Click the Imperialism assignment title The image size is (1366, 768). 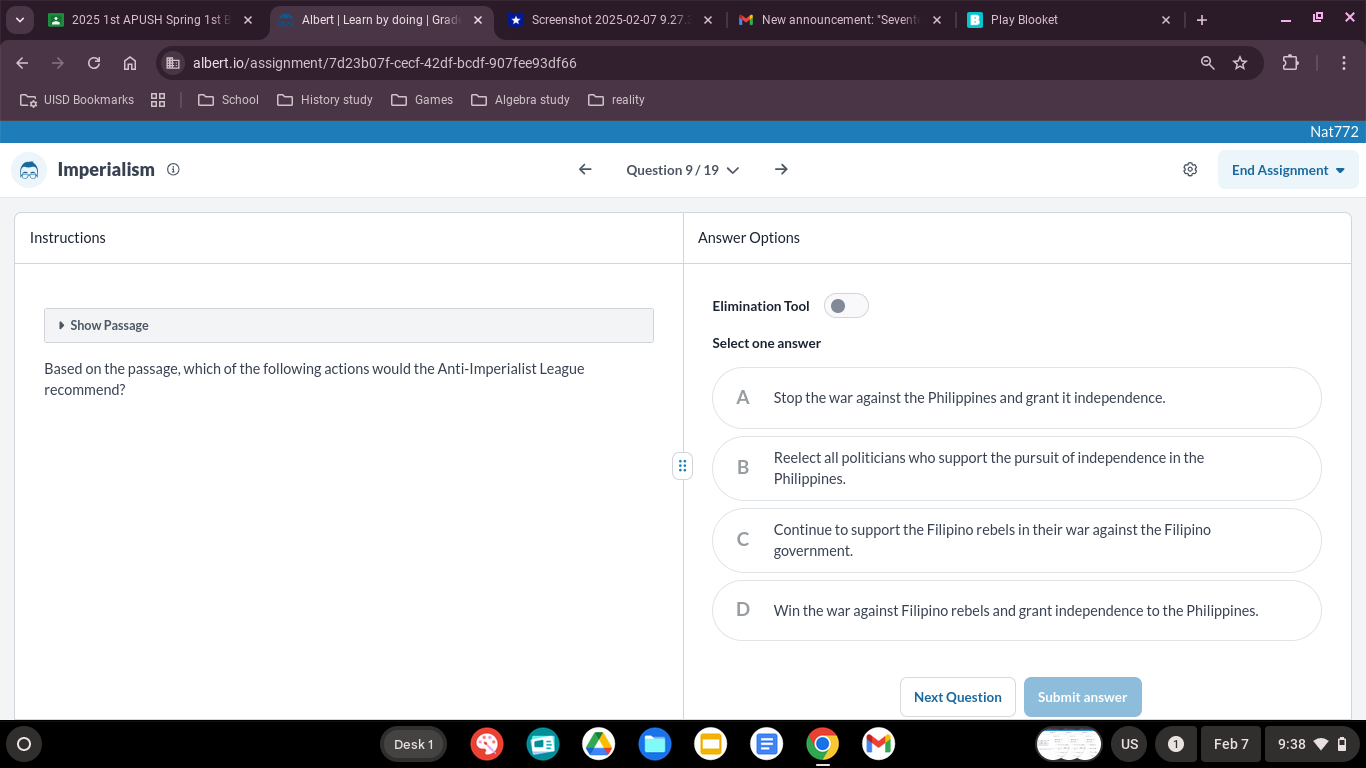point(106,170)
